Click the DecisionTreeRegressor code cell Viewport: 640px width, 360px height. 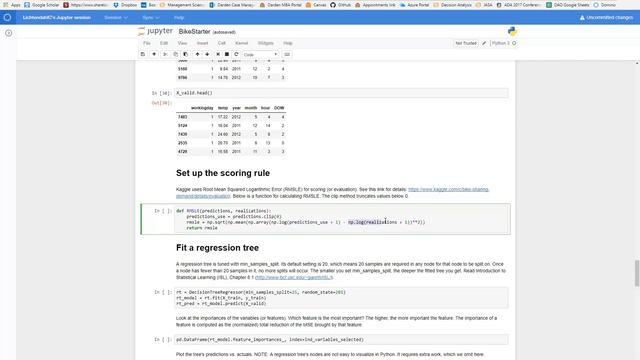[342, 298]
